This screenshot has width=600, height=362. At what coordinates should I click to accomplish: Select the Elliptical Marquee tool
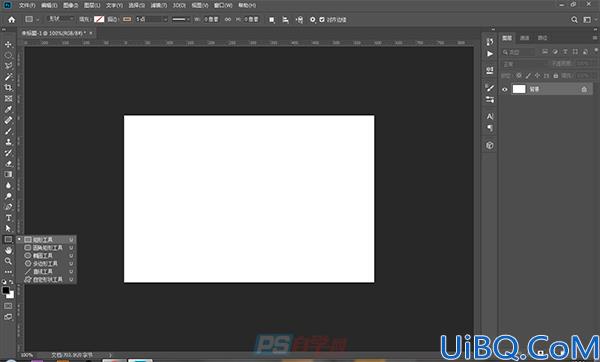click(x=8, y=55)
